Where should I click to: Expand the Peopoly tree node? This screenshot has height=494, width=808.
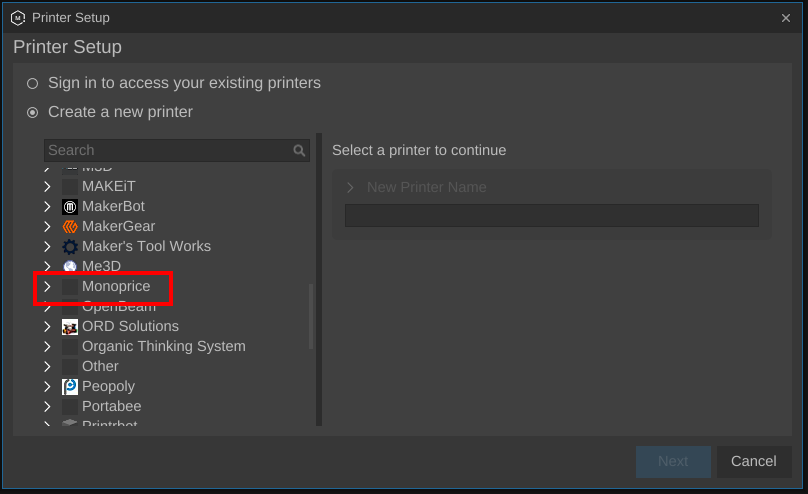pyautogui.click(x=47, y=386)
